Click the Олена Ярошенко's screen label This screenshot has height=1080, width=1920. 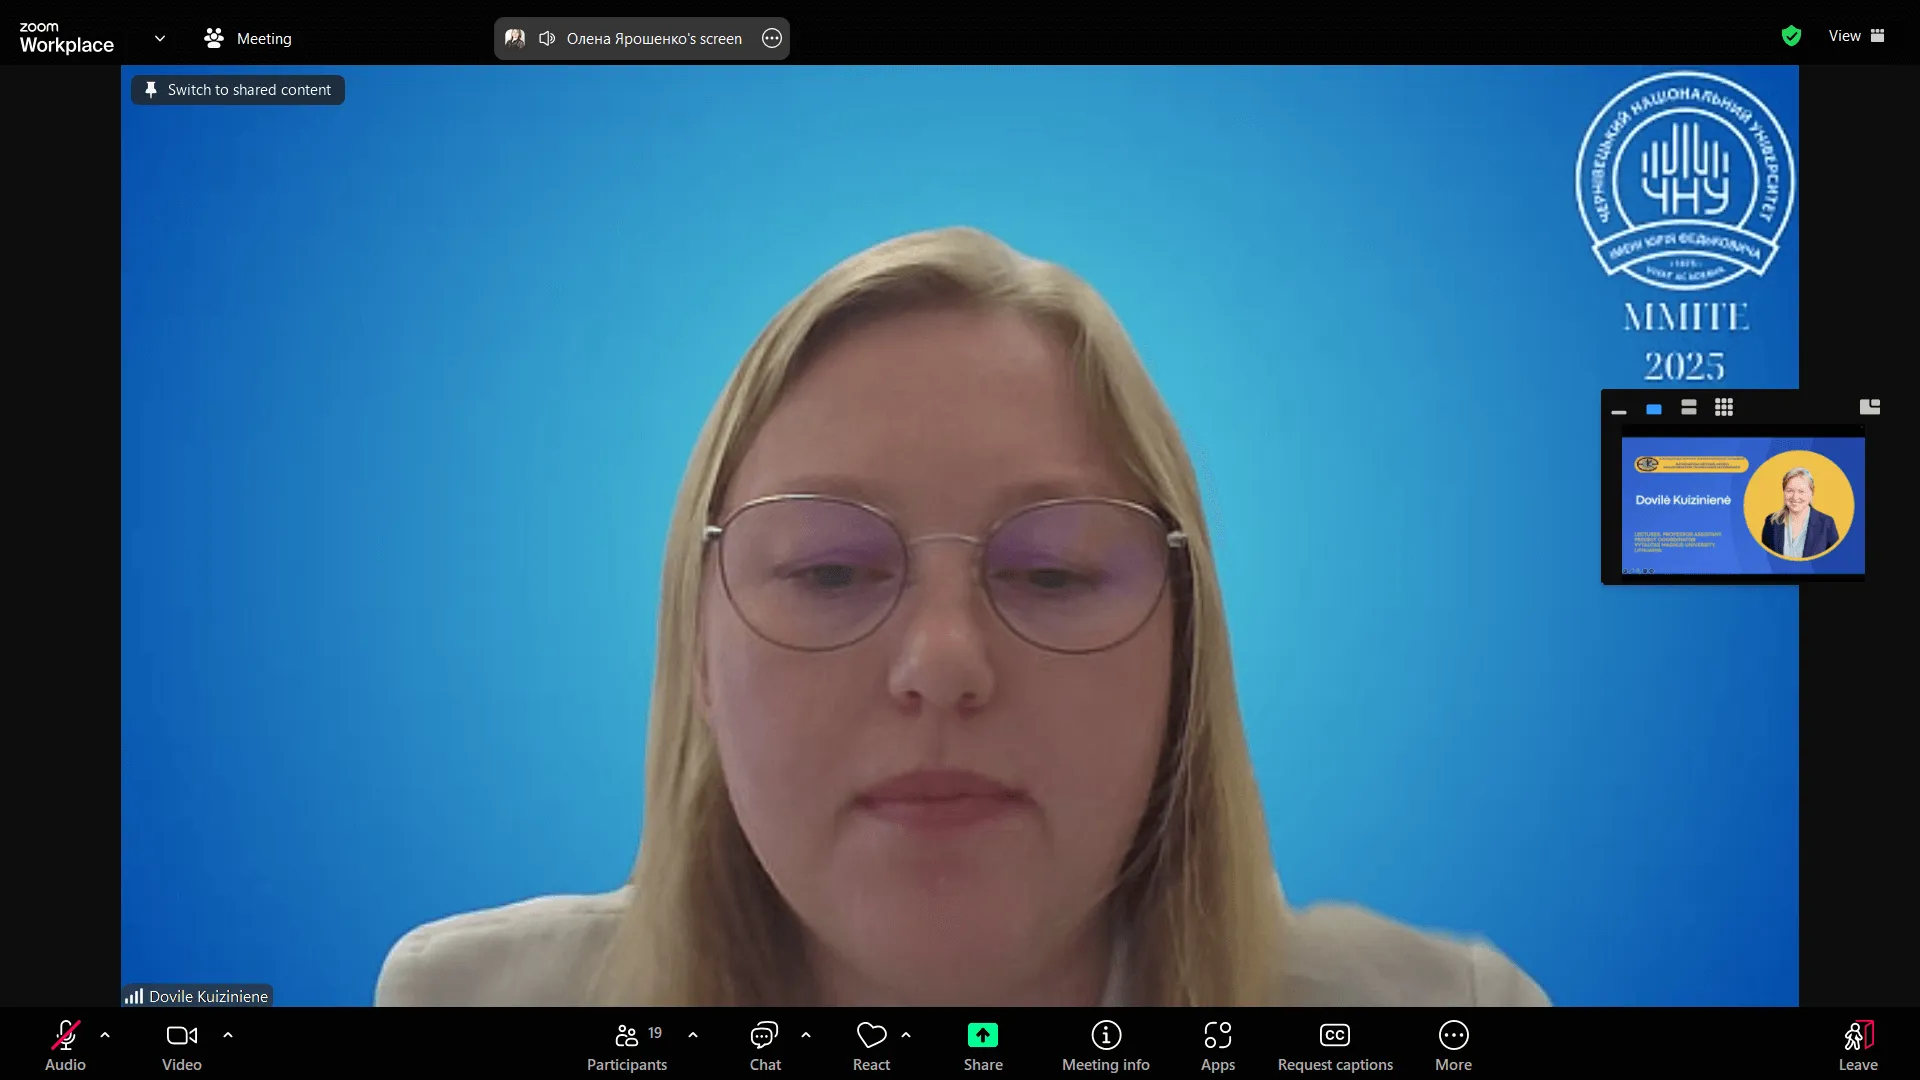[x=654, y=38]
